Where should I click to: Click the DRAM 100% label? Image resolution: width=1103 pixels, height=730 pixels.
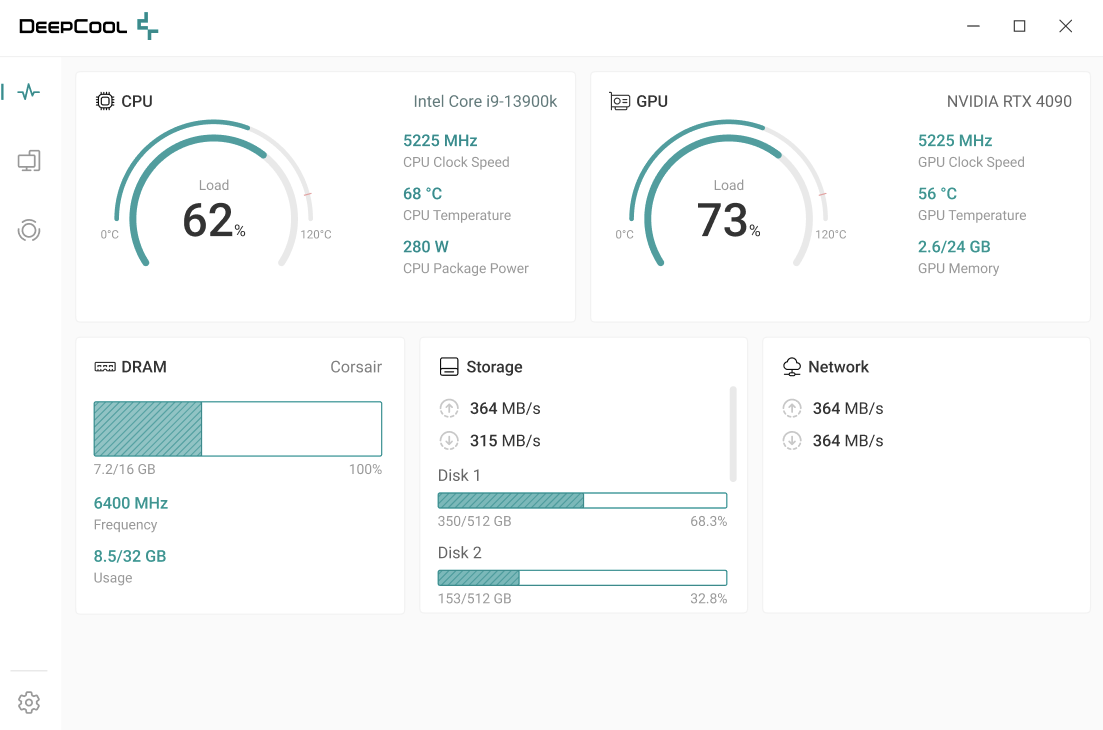coord(365,469)
